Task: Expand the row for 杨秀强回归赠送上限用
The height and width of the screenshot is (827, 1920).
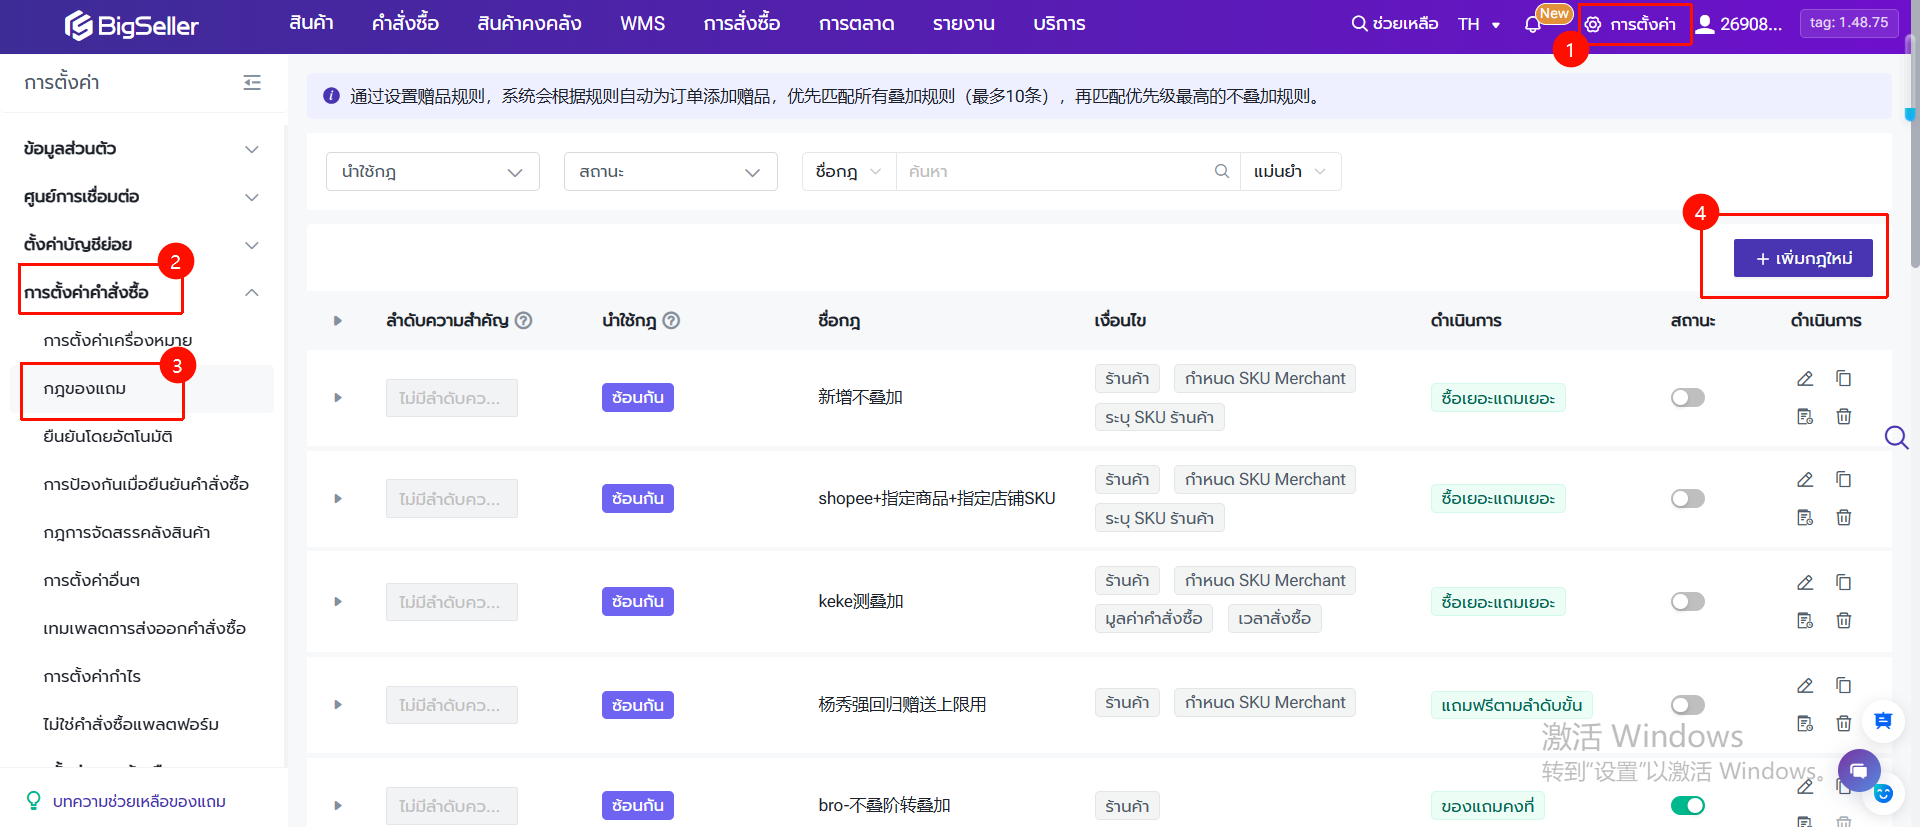Action: point(338,705)
